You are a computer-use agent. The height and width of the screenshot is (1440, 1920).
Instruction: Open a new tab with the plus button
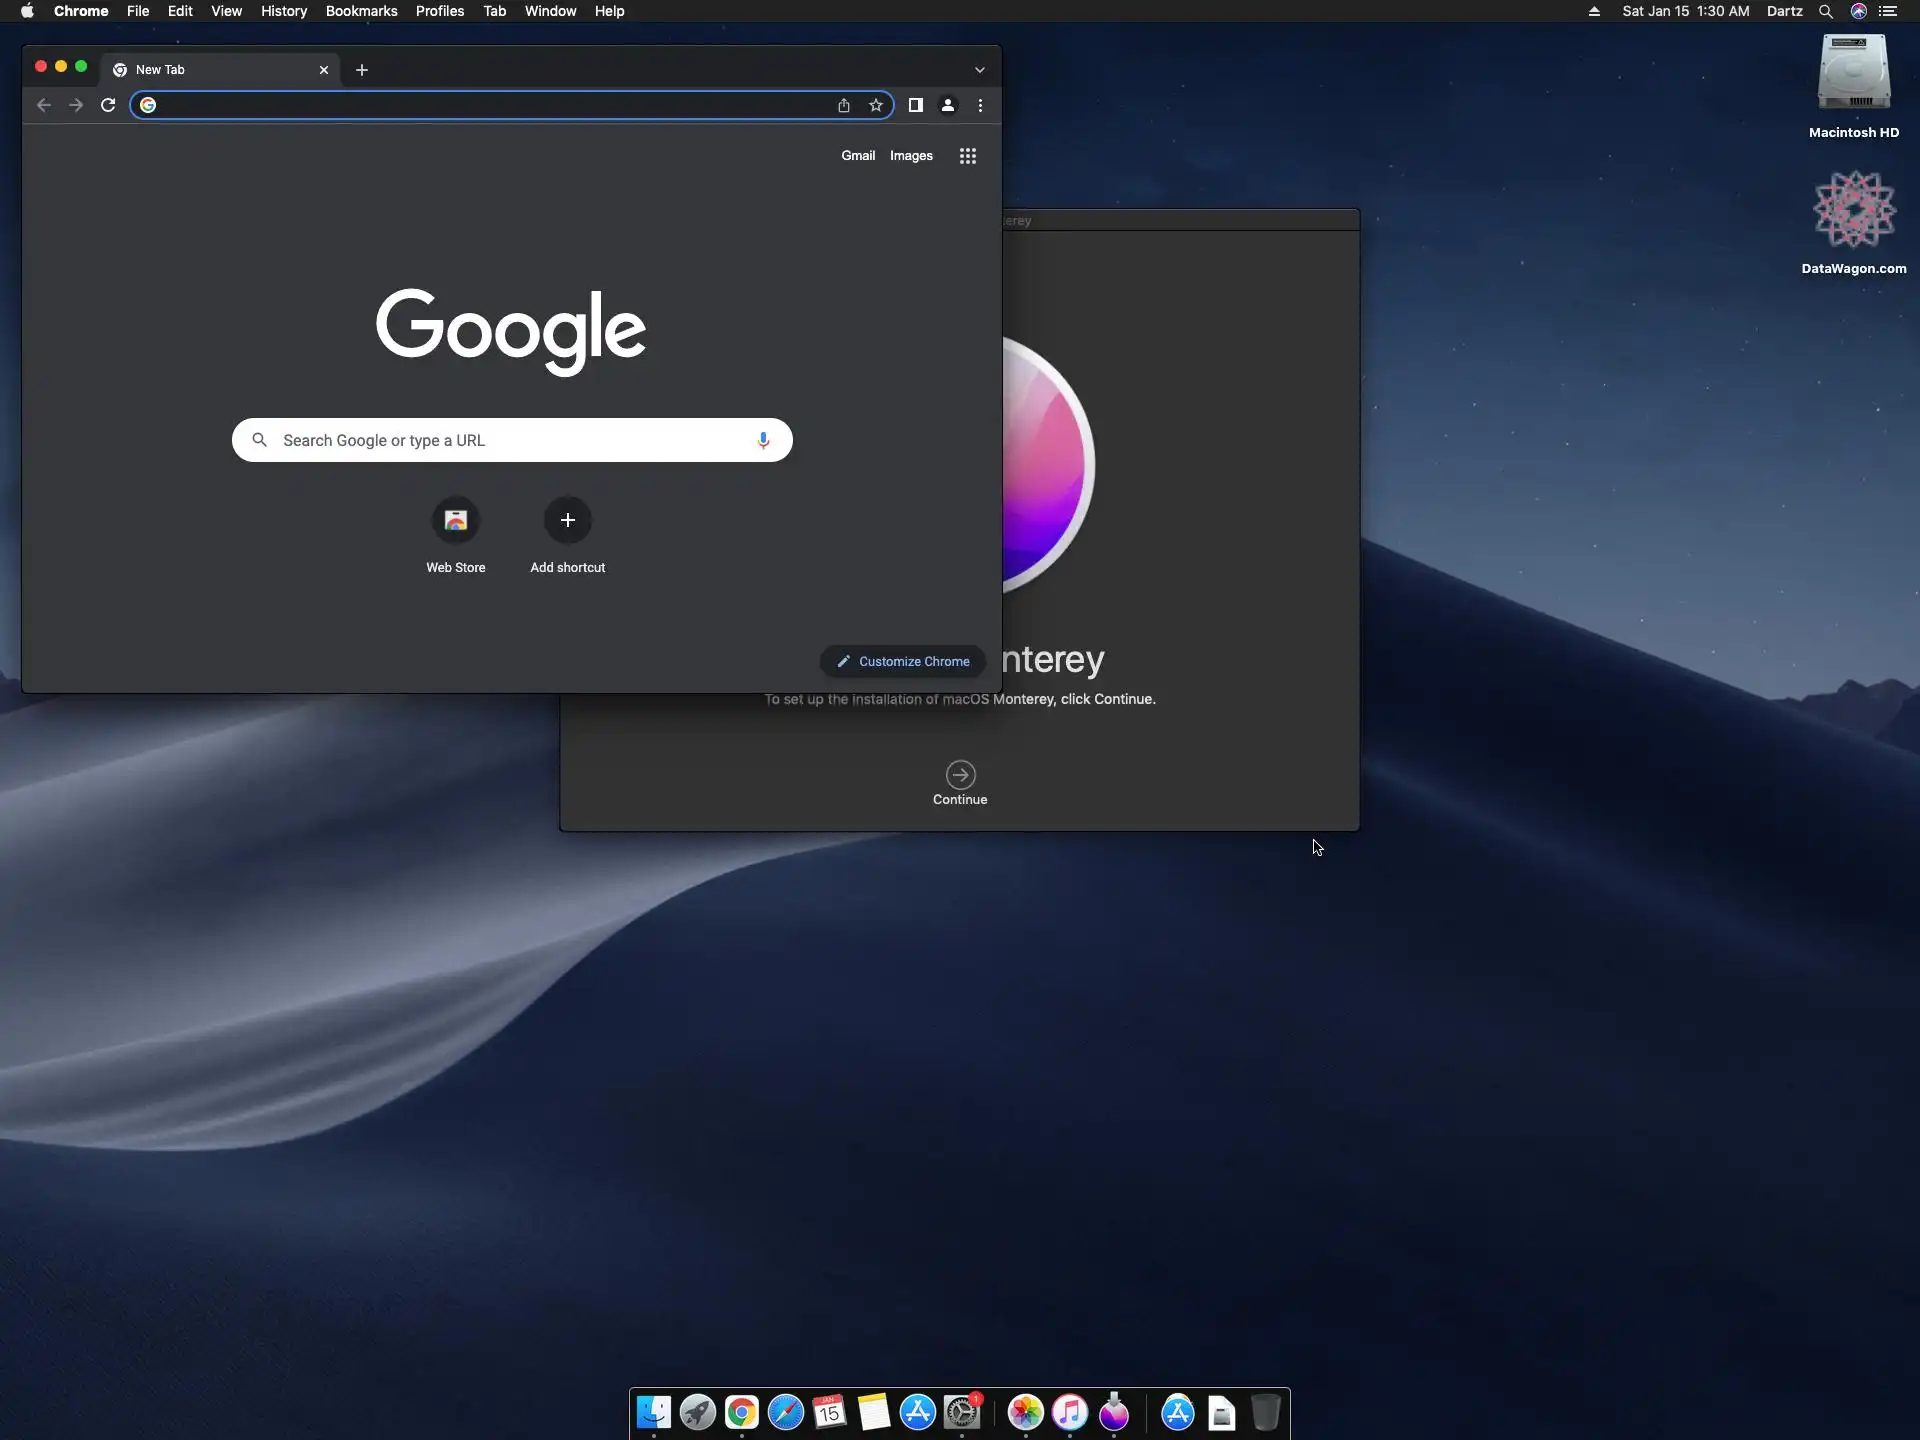362,70
